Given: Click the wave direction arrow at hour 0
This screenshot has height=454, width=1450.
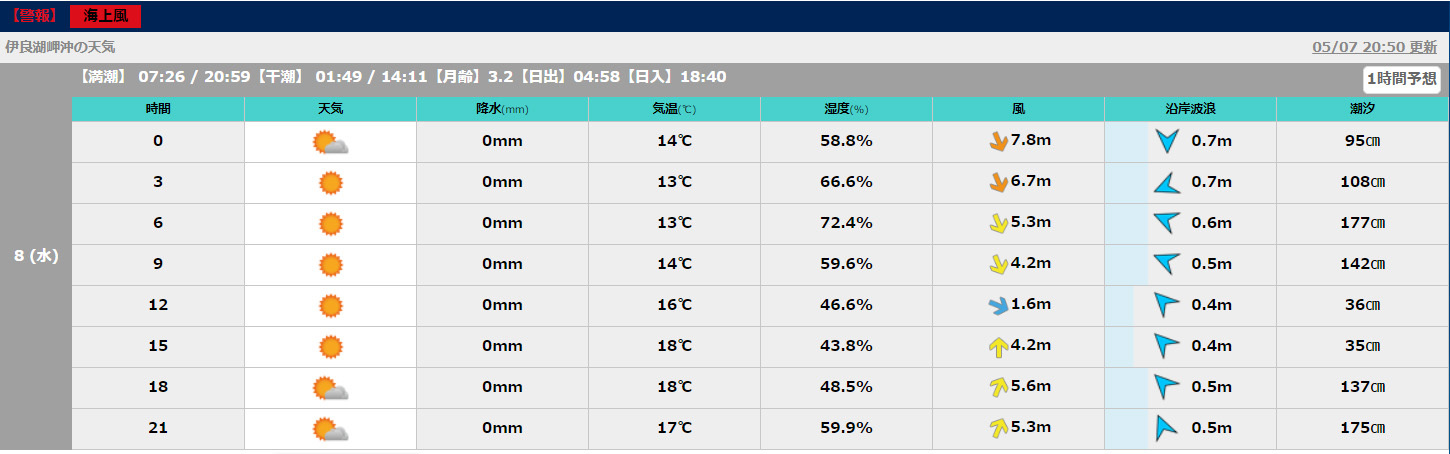Looking at the screenshot, I should [1166, 142].
